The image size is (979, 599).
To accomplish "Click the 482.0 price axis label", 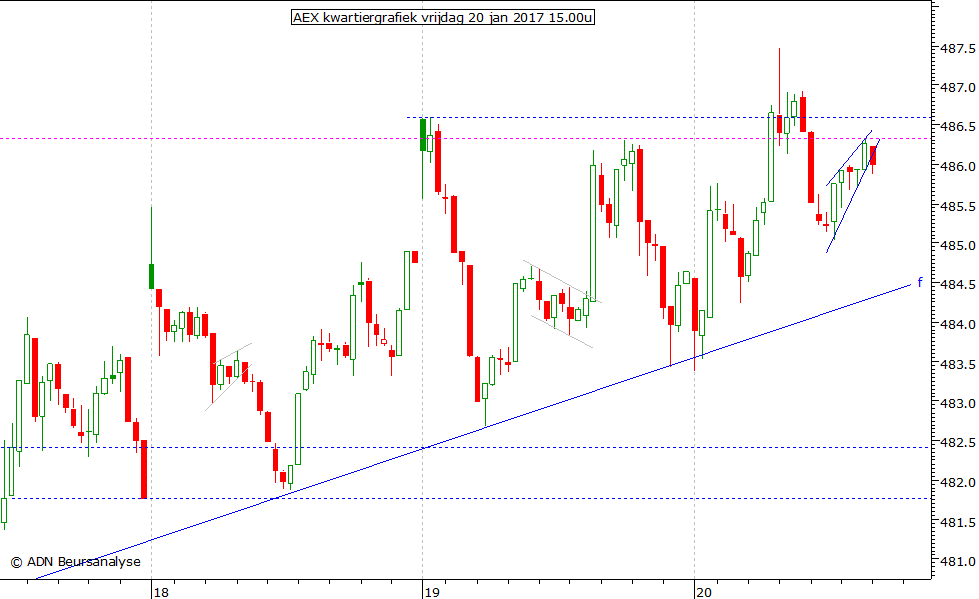I will tap(958, 483).
